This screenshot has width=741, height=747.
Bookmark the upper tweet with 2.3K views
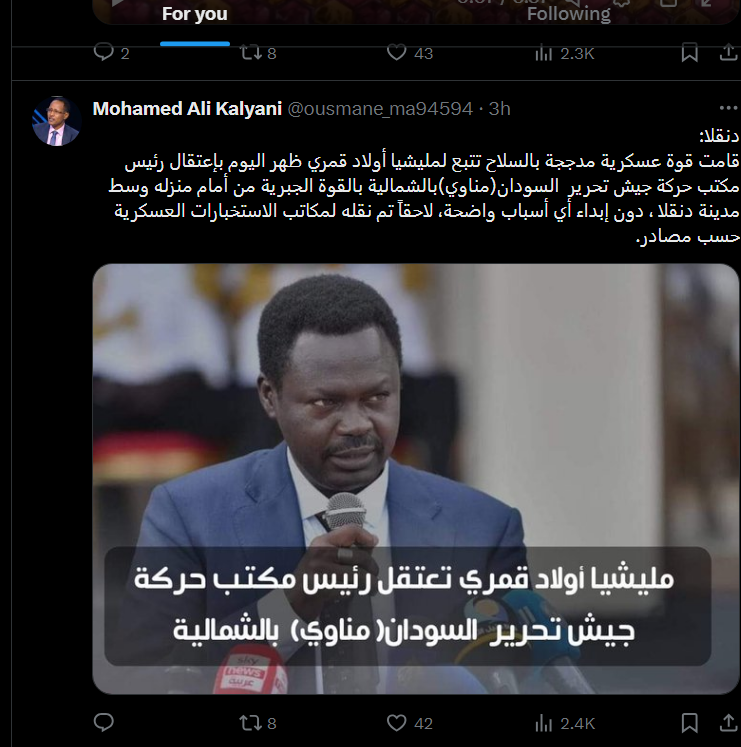tap(689, 52)
